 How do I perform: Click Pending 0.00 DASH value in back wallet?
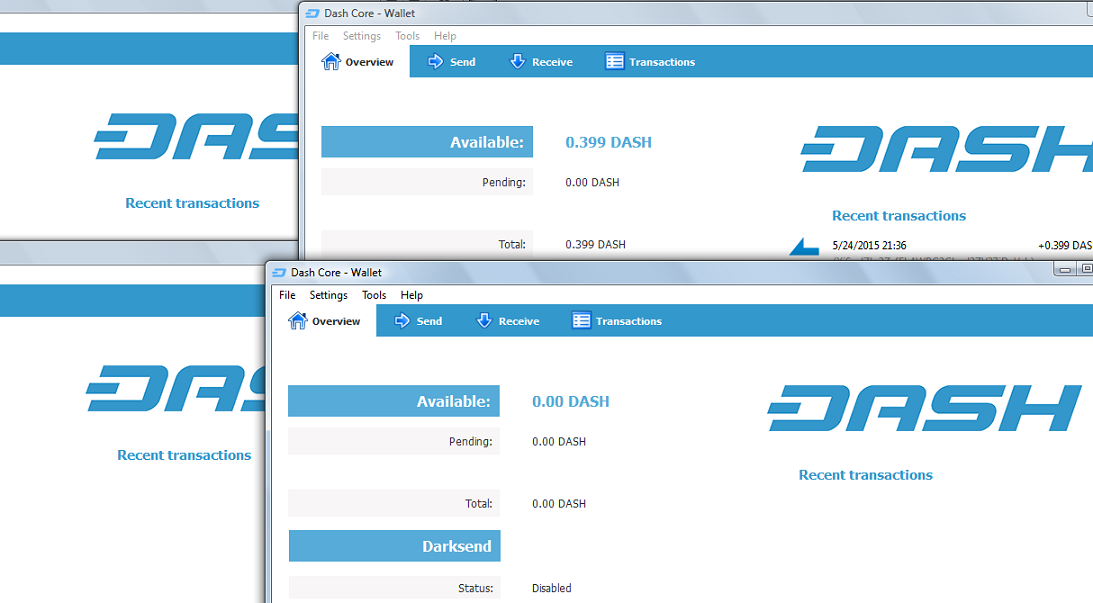[x=593, y=183]
